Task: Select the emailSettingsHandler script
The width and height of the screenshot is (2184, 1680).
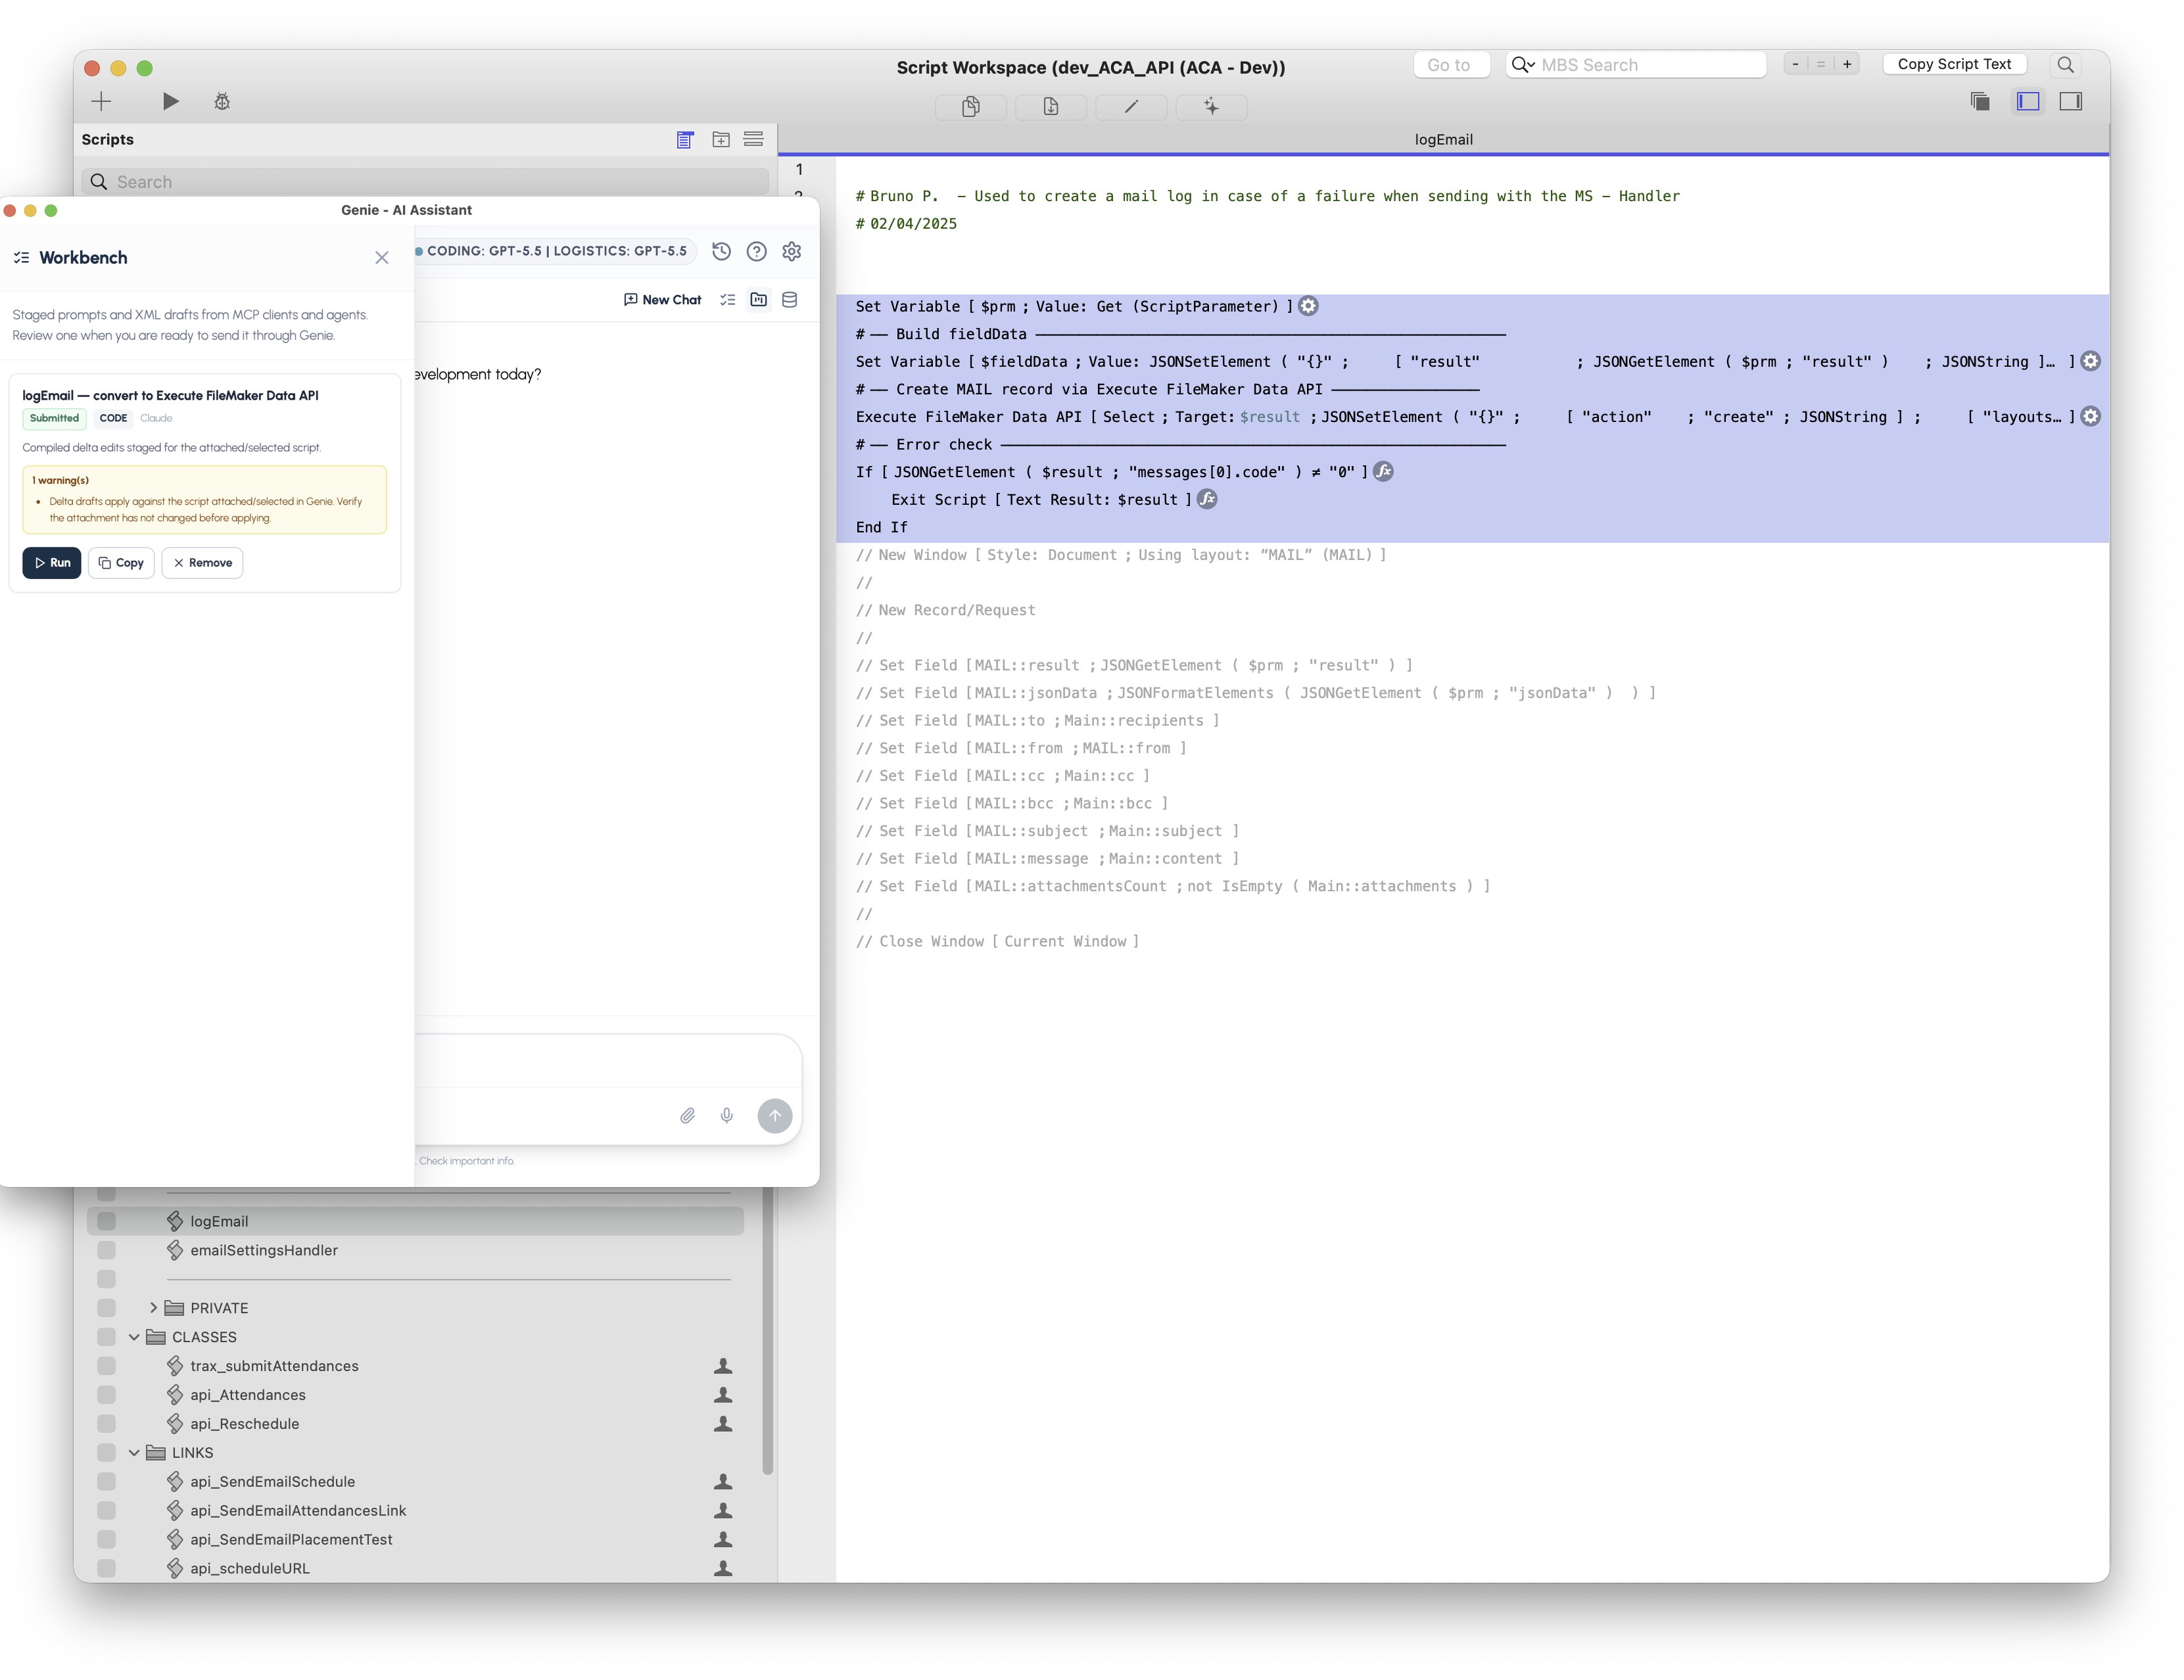Action: click(x=264, y=1251)
